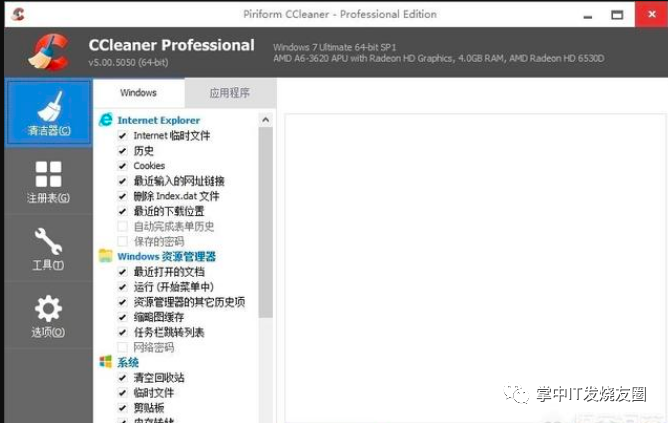Toggle 删除 Index.dat 文件 checkbox

point(122,196)
